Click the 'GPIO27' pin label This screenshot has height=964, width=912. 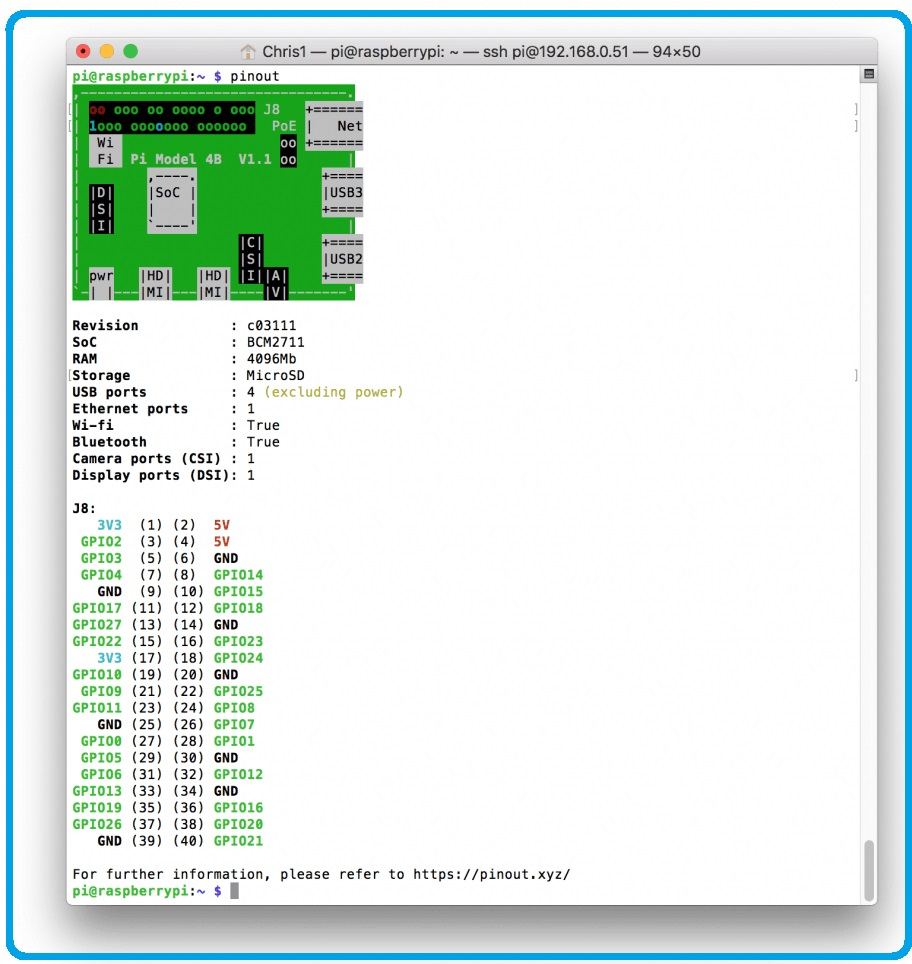97,624
